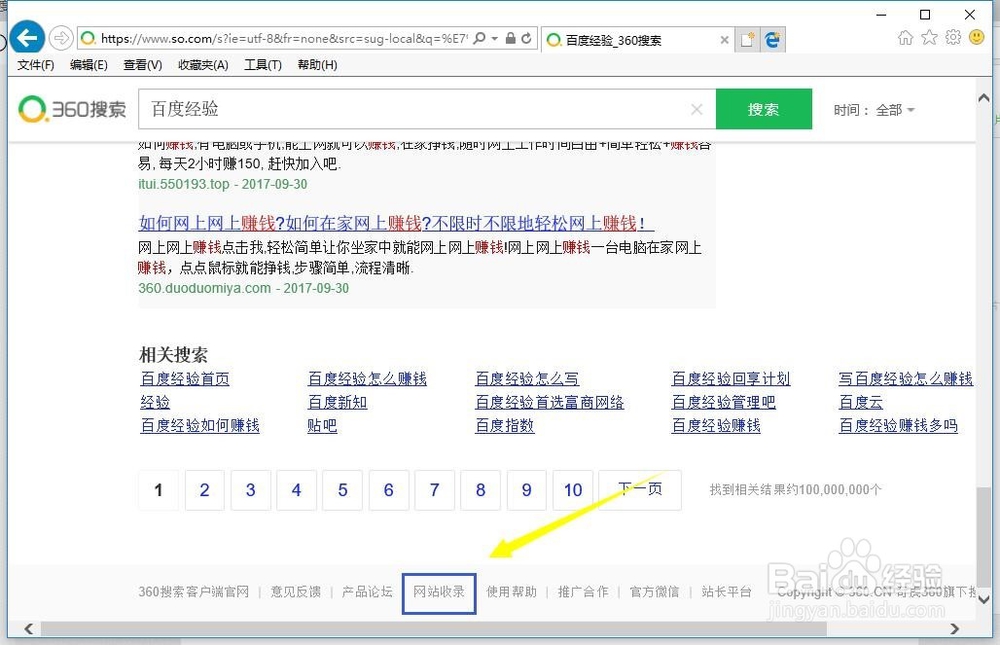The width and height of the screenshot is (1000, 645).
Task: Expand the 时间: 全部 dropdown
Action: (874, 110)
